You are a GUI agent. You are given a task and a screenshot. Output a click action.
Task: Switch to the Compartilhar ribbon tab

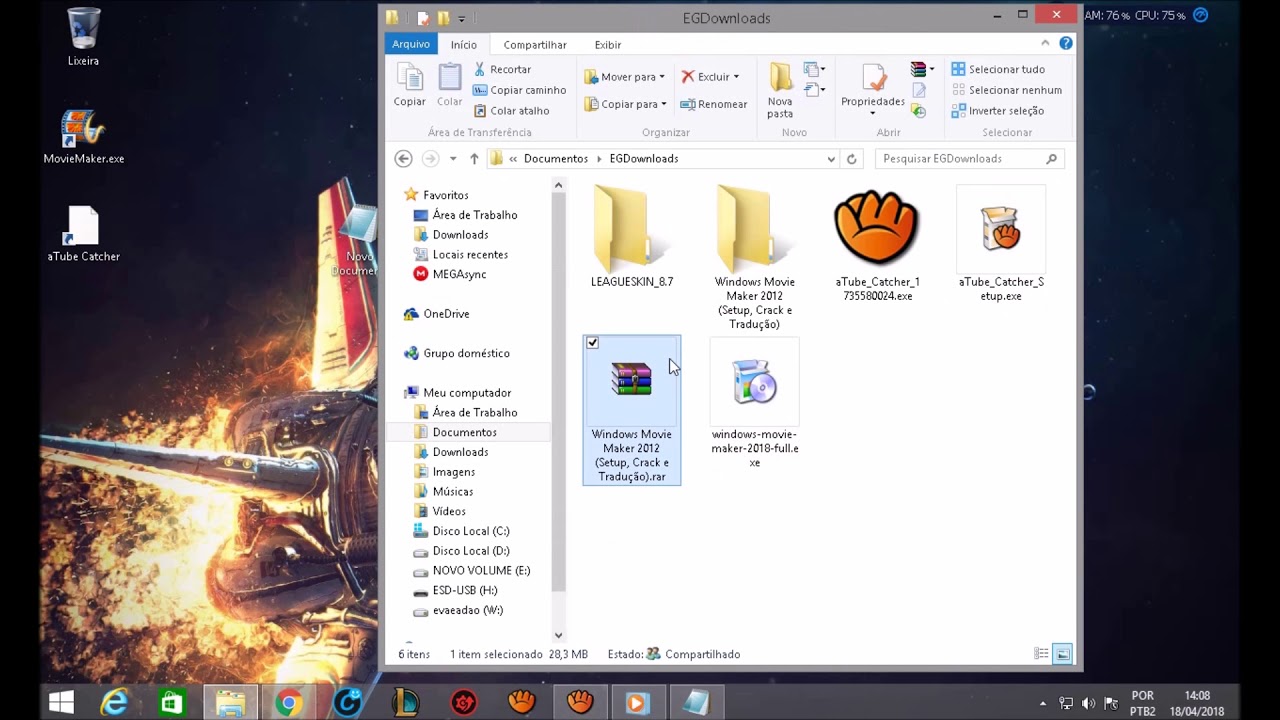[x=535, y=45]
